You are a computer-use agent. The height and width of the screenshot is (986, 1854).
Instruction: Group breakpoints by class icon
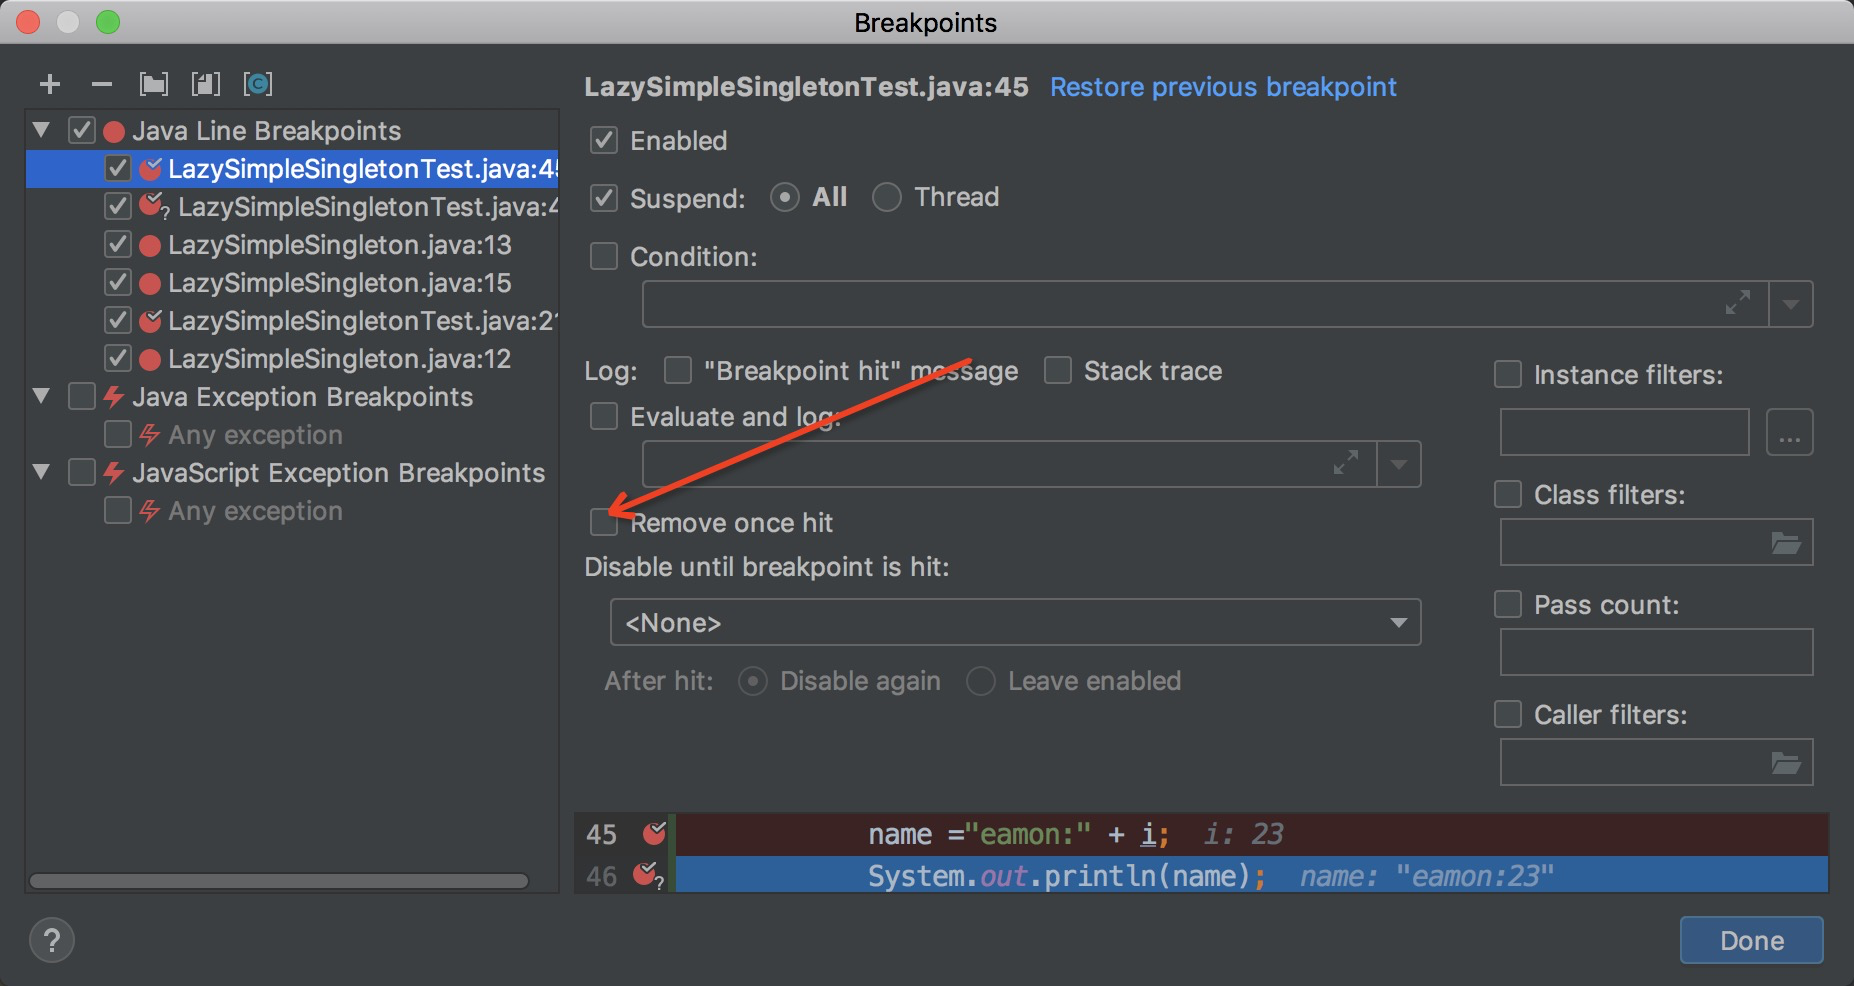click(258, 85)
